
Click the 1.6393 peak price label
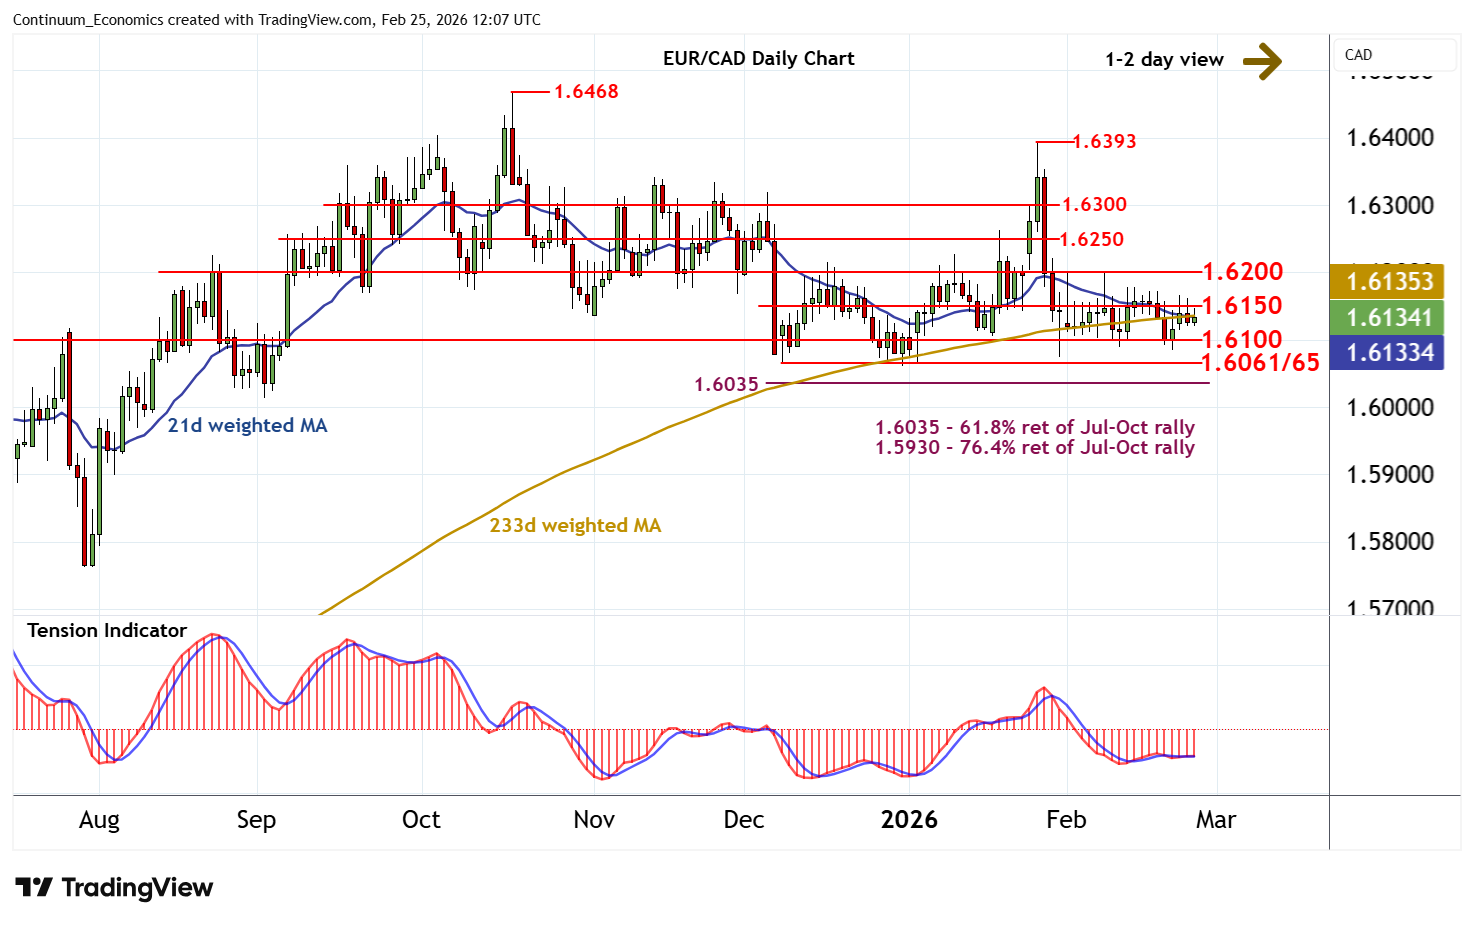pos(1104,142)
